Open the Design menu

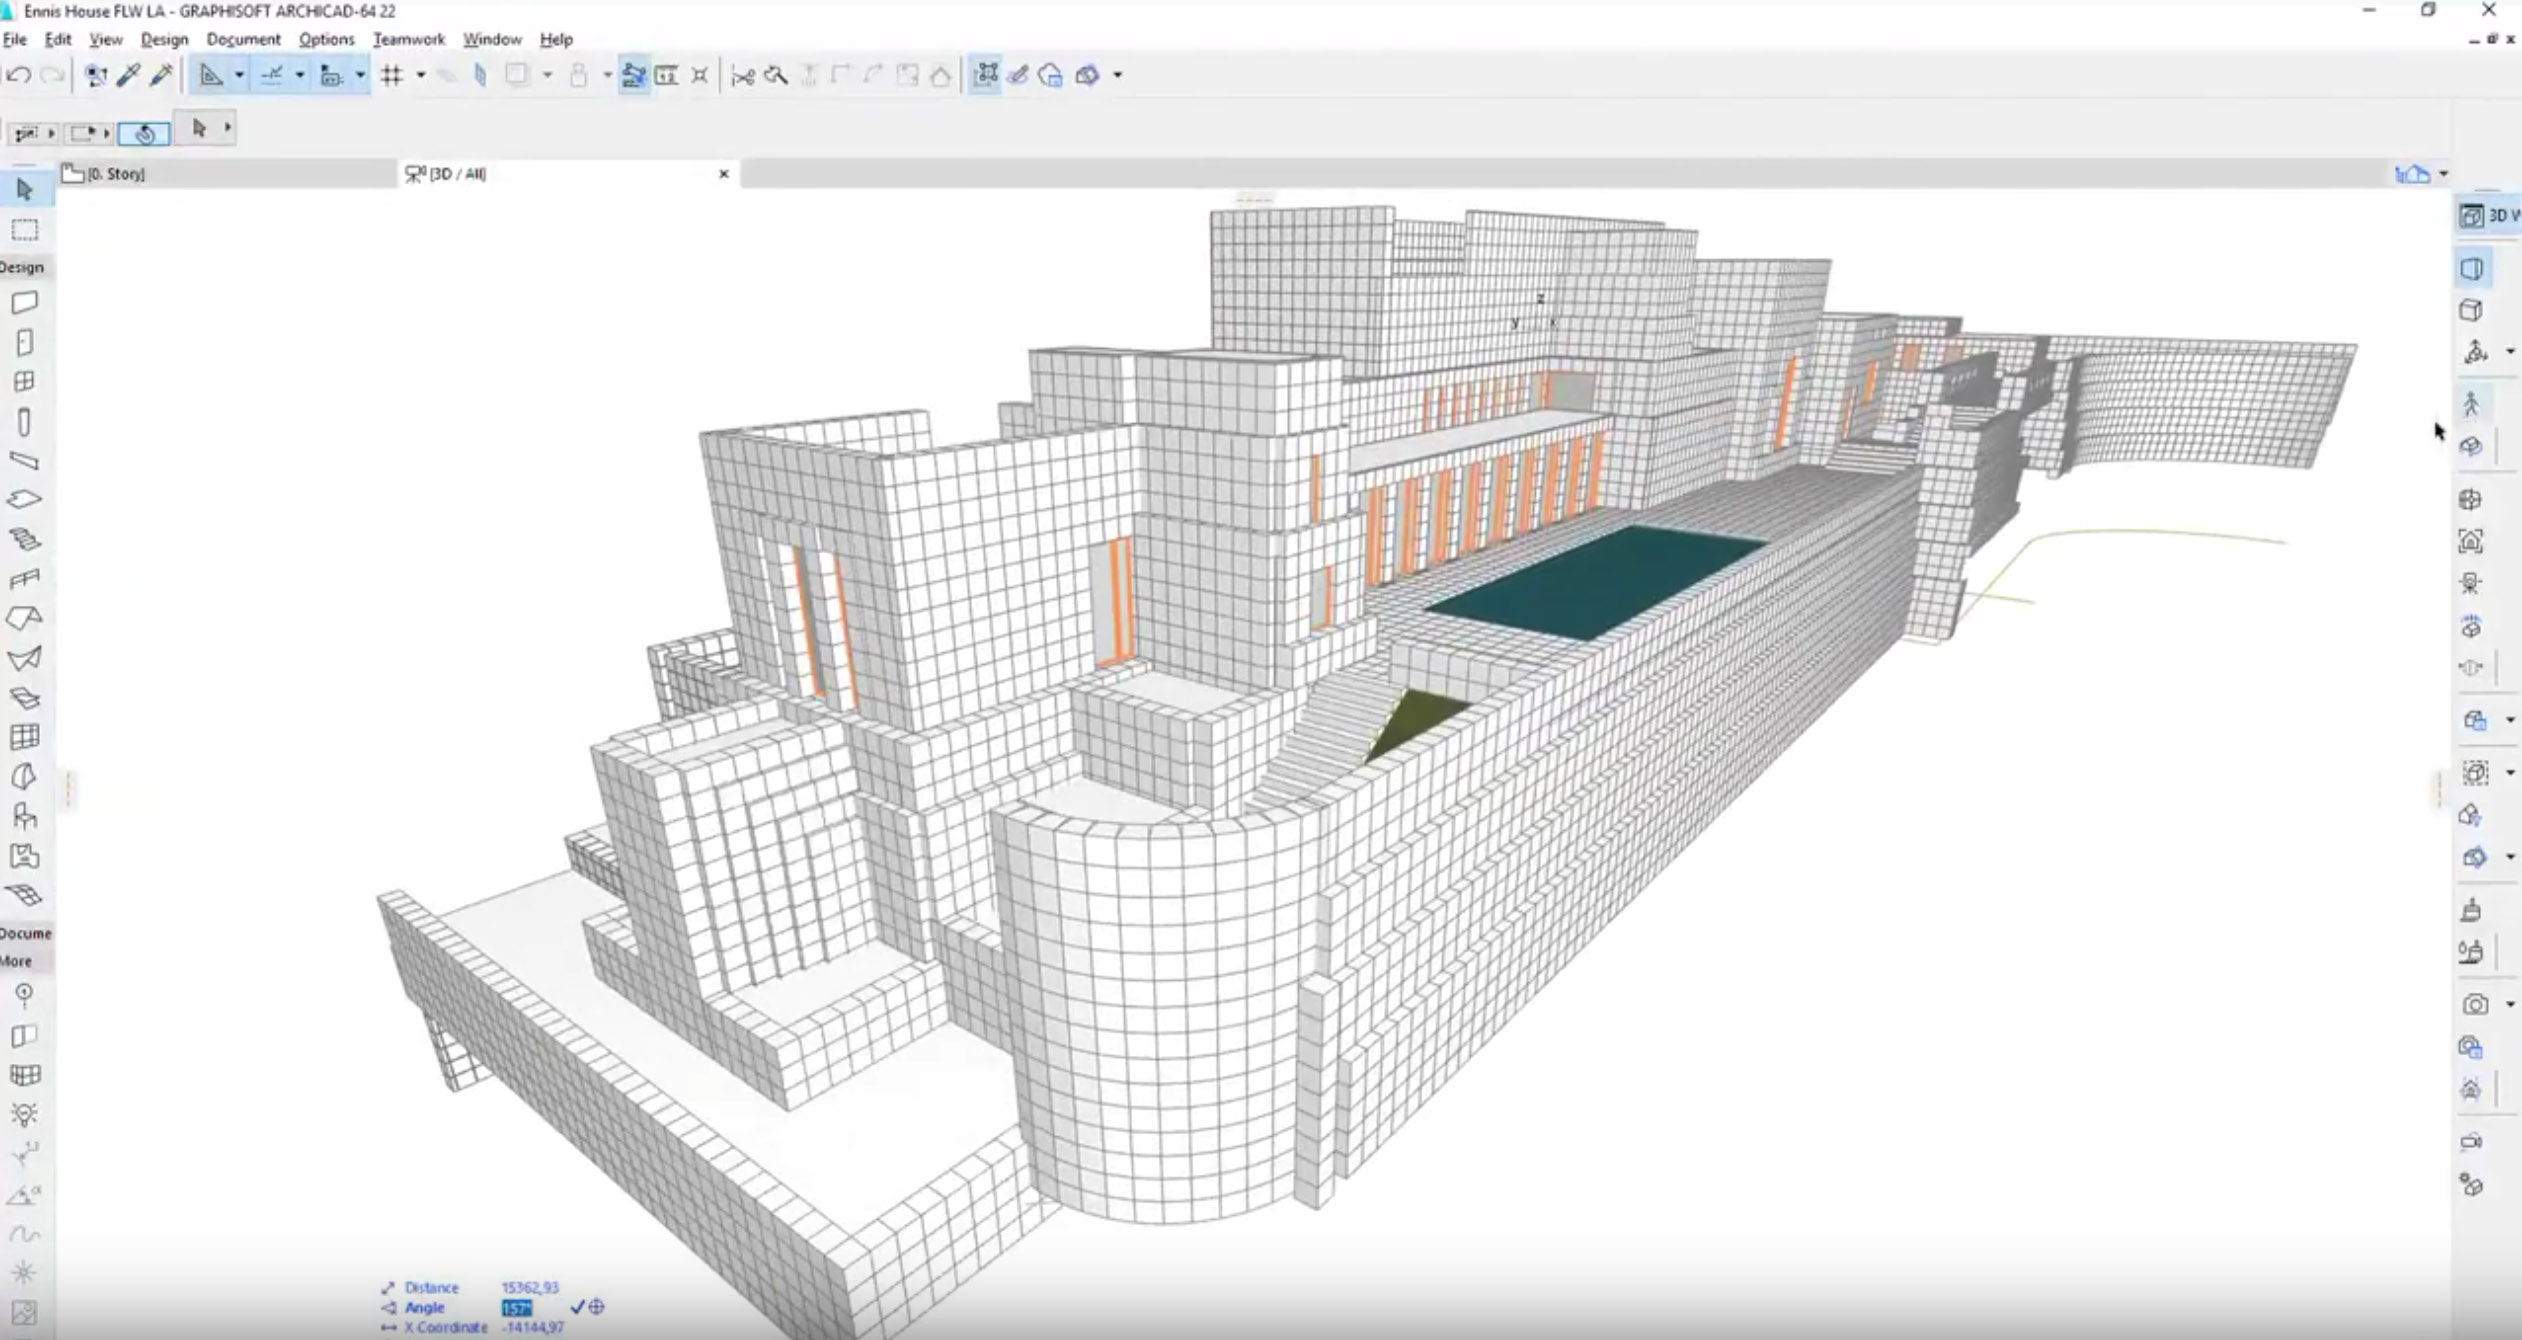pyautogui.click(x=164, y=39)
